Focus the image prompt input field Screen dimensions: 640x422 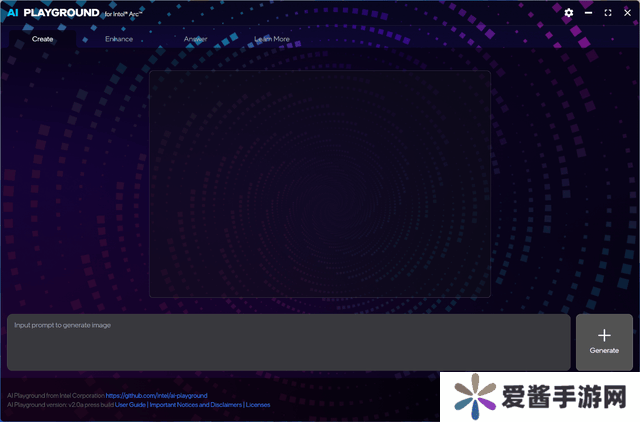(288, 343)
